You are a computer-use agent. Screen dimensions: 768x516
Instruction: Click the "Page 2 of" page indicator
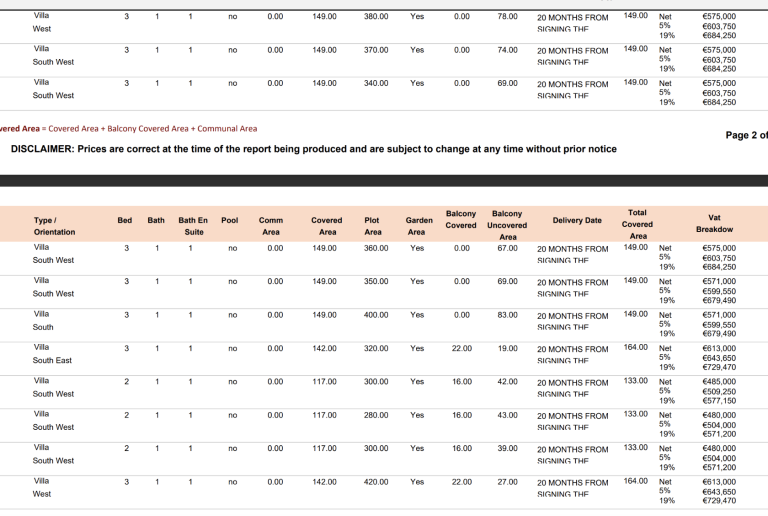pos(746,135)
